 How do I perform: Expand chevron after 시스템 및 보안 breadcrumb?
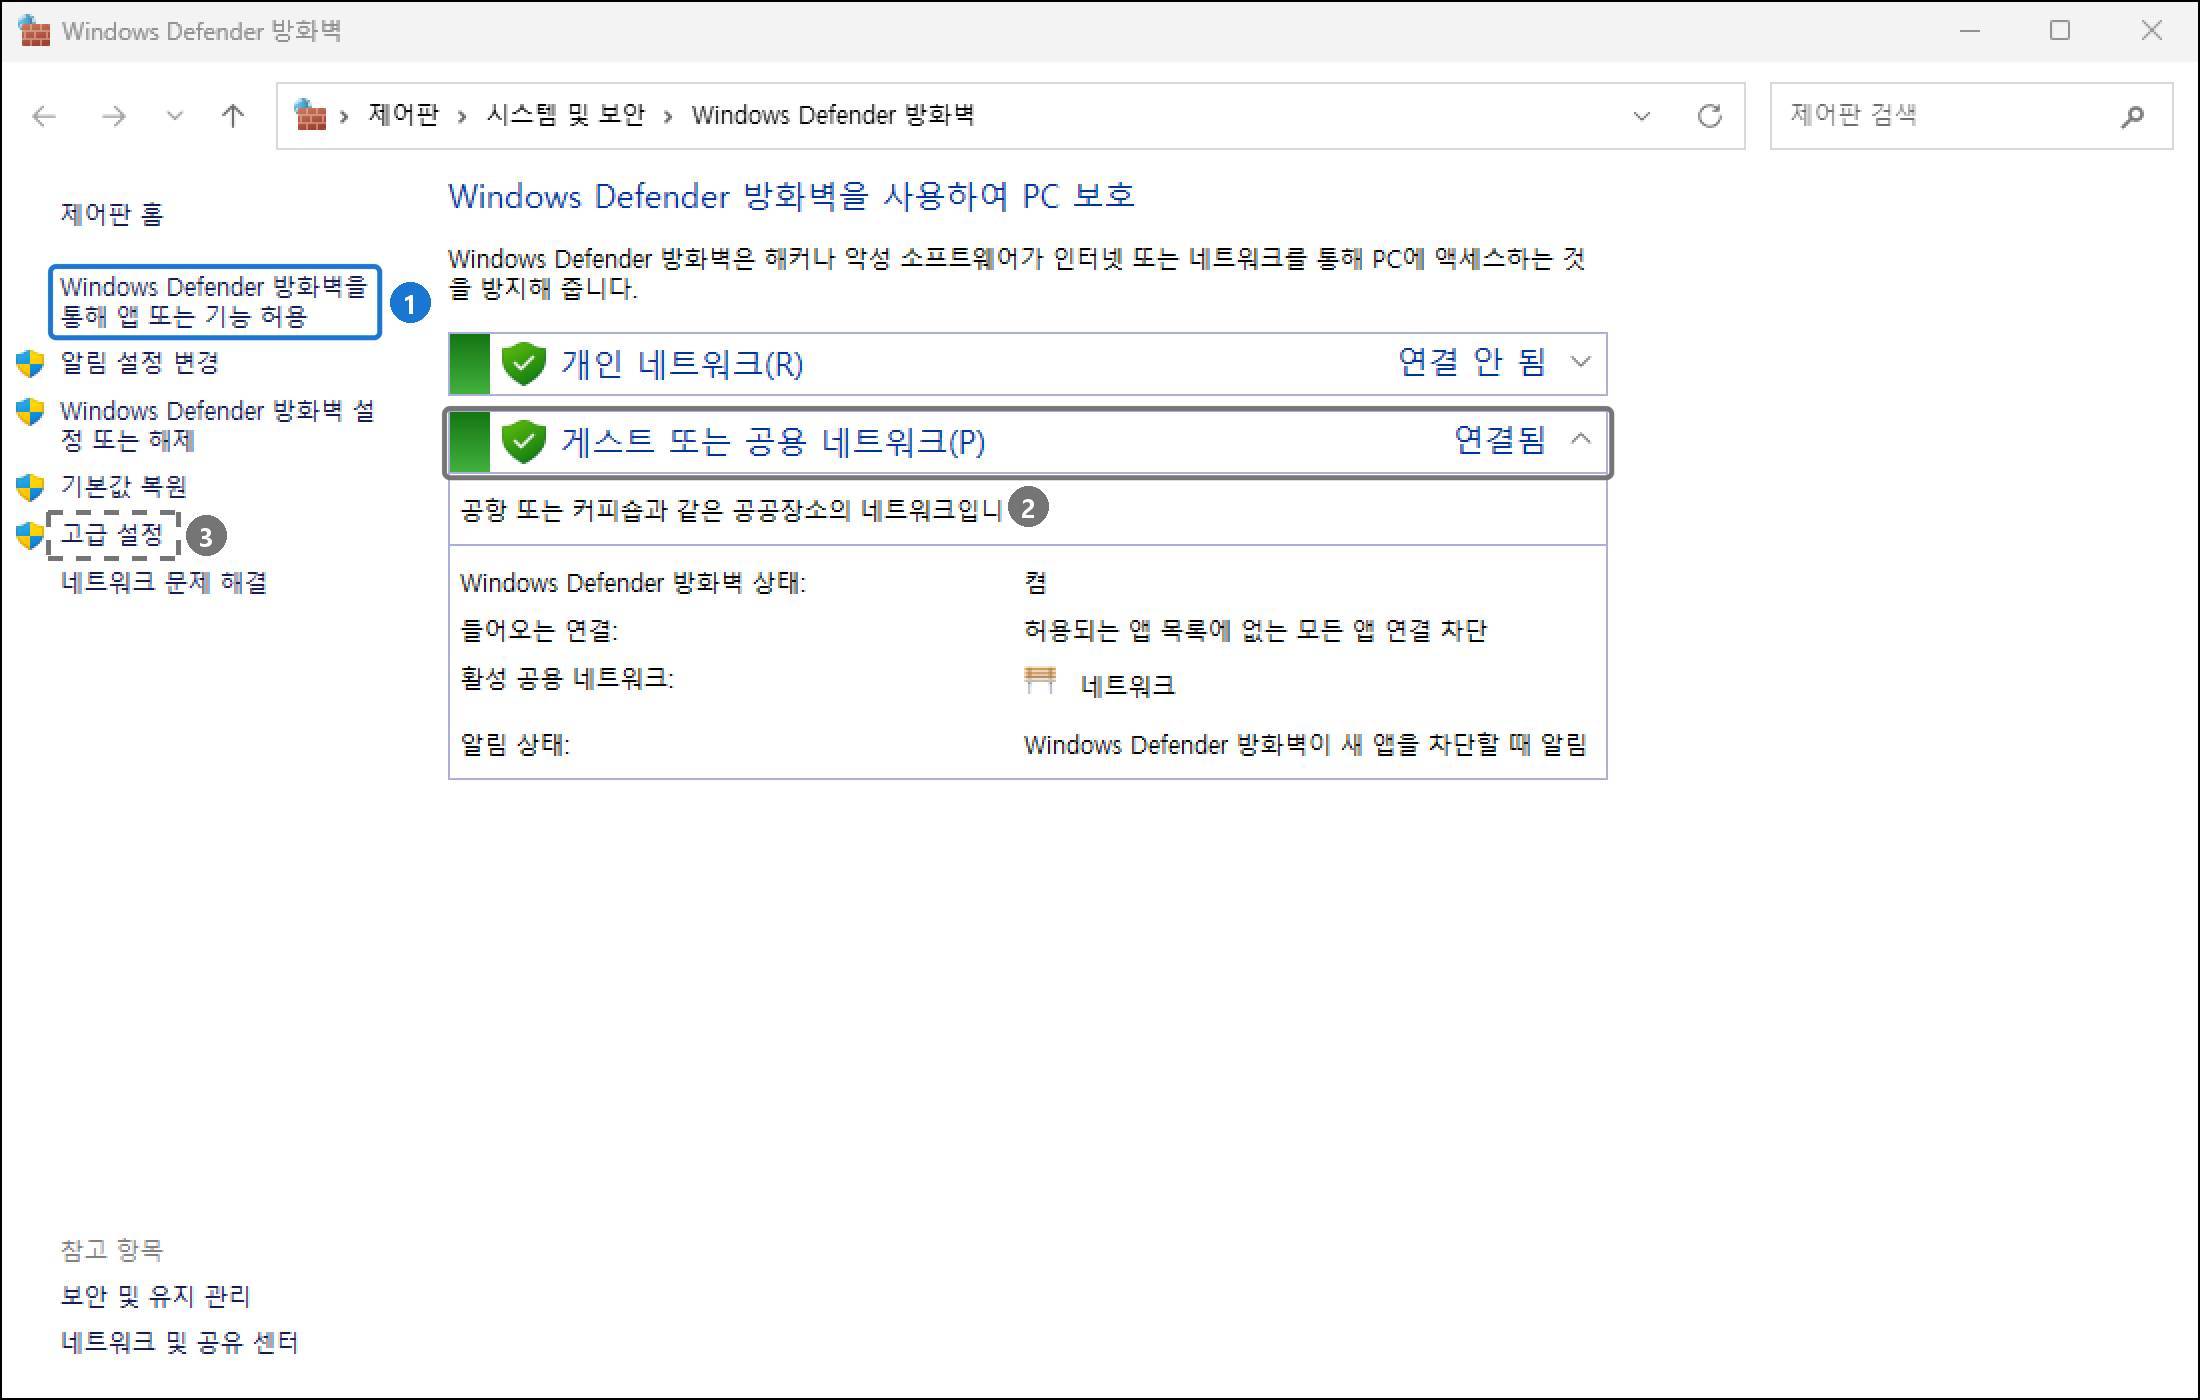pos(668,117)
